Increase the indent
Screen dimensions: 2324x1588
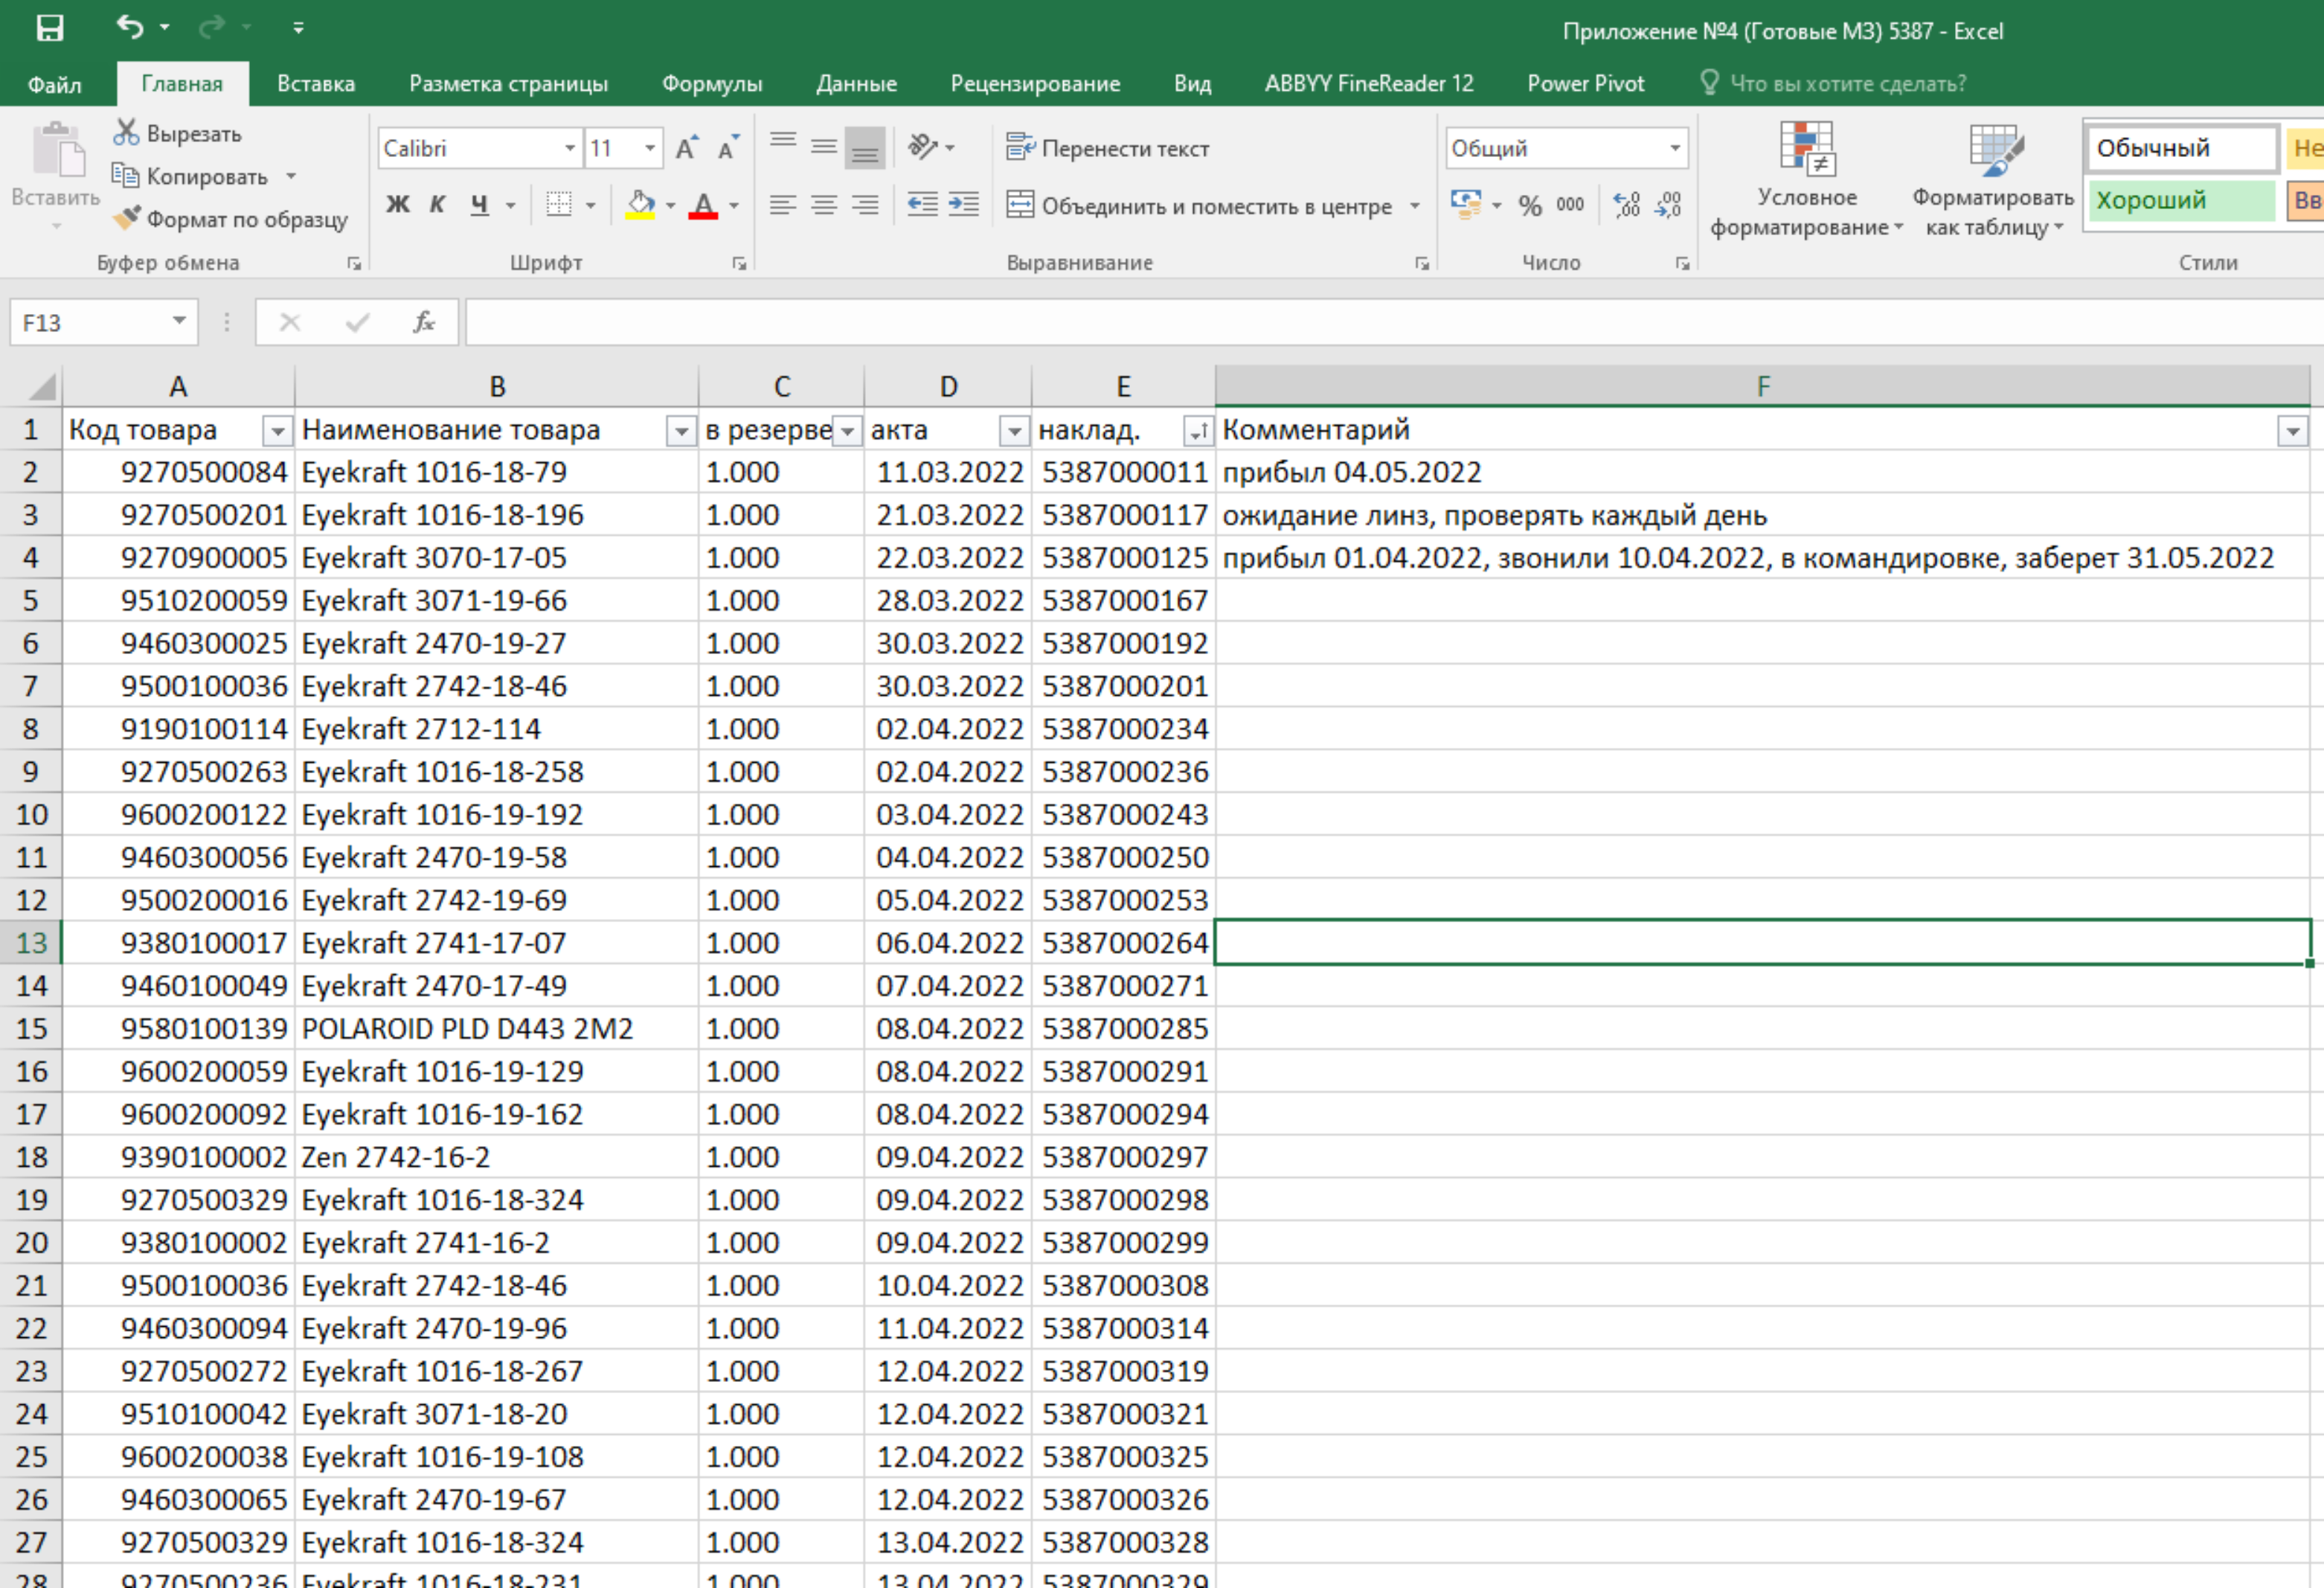[963, 205]
